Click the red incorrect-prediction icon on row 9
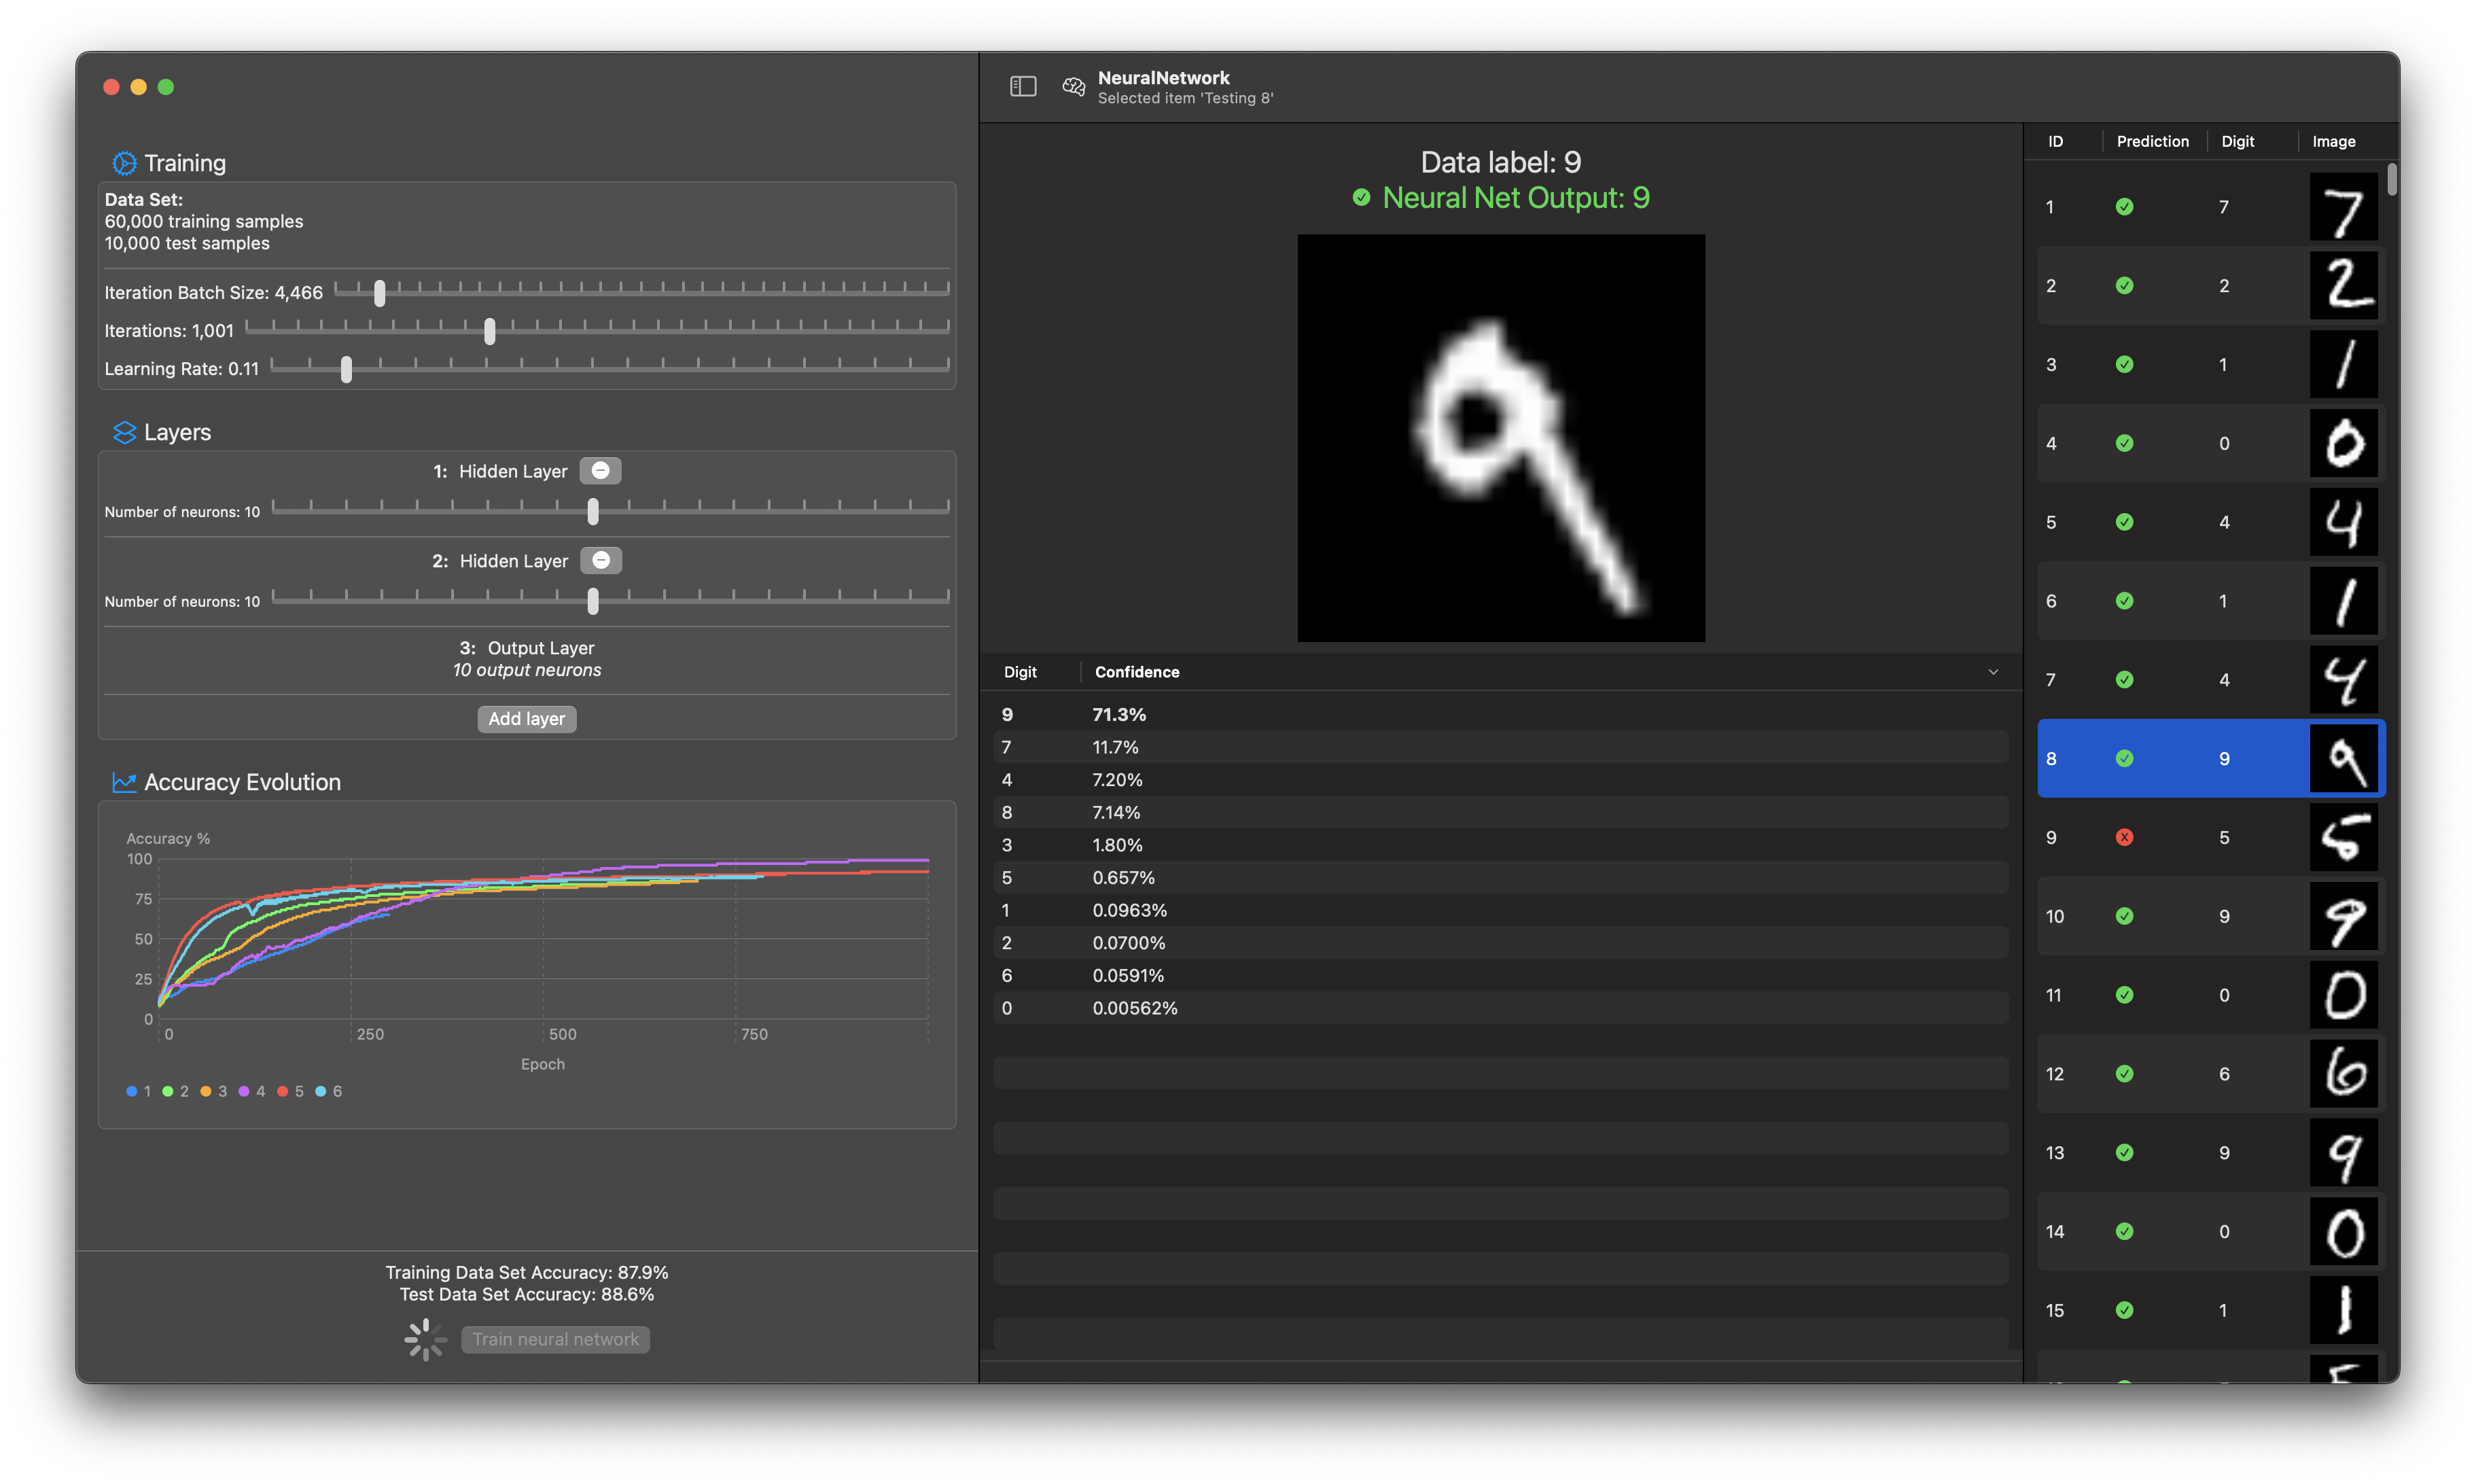The width and height of the screenshot is (2476, 1484). click(x=2124, y=837)
